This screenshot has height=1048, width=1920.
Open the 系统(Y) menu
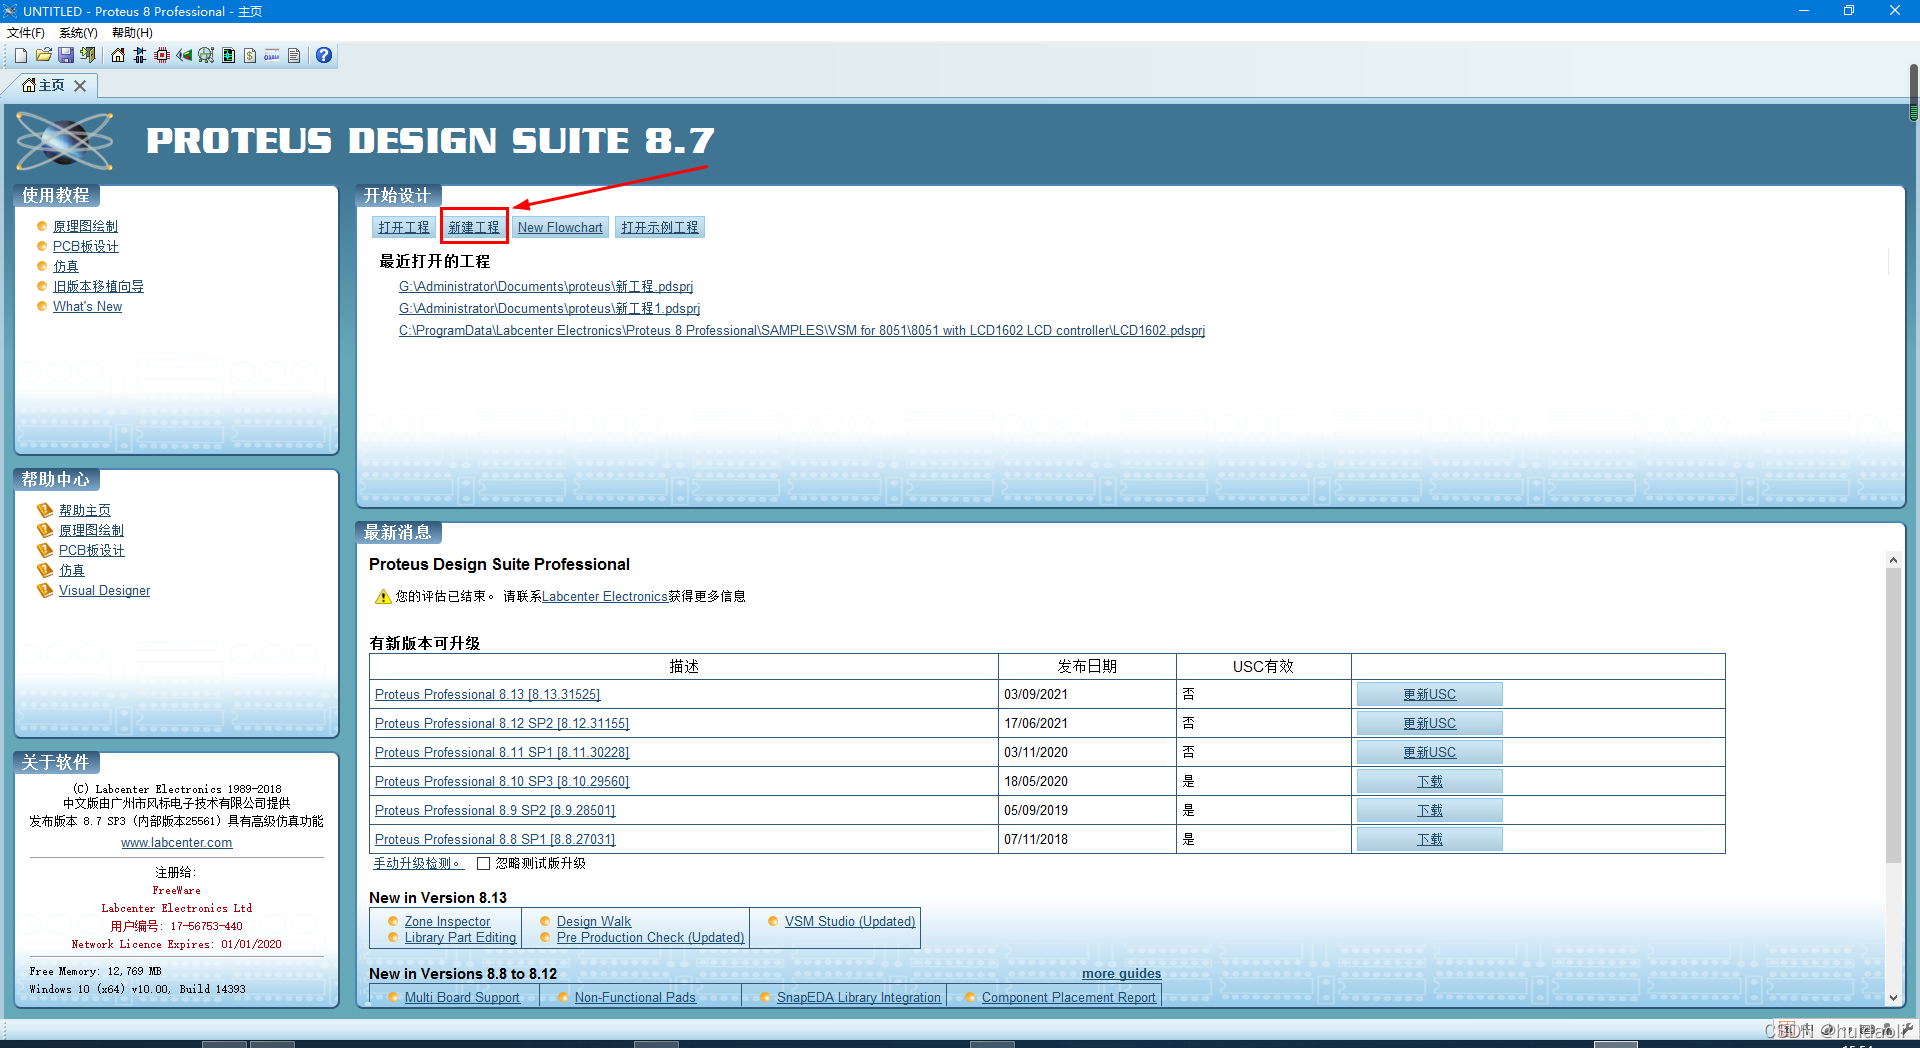pyautogui.click(x=78, y=33)
